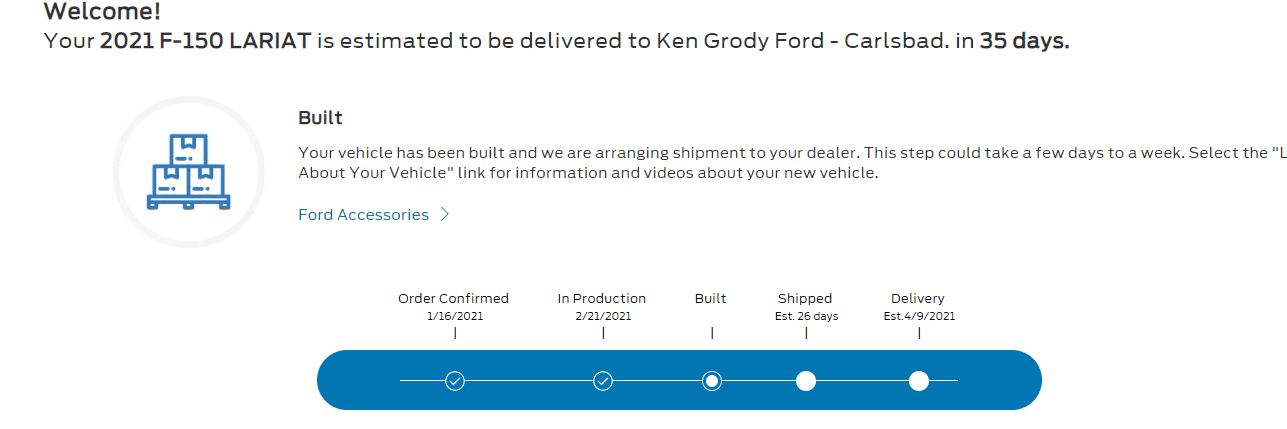
Task: Click the Built status boxes icon
Action: (x=188, y=172)
